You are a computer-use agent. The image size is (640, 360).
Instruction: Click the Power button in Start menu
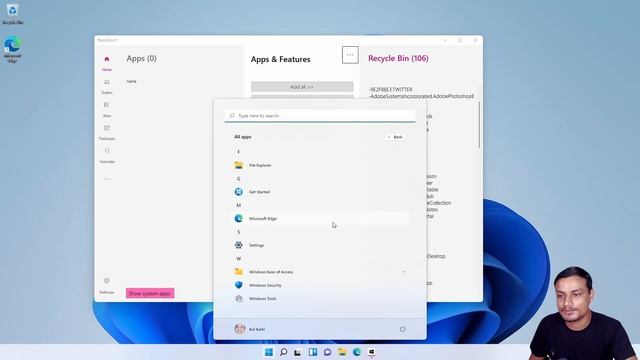click(402, 329)
